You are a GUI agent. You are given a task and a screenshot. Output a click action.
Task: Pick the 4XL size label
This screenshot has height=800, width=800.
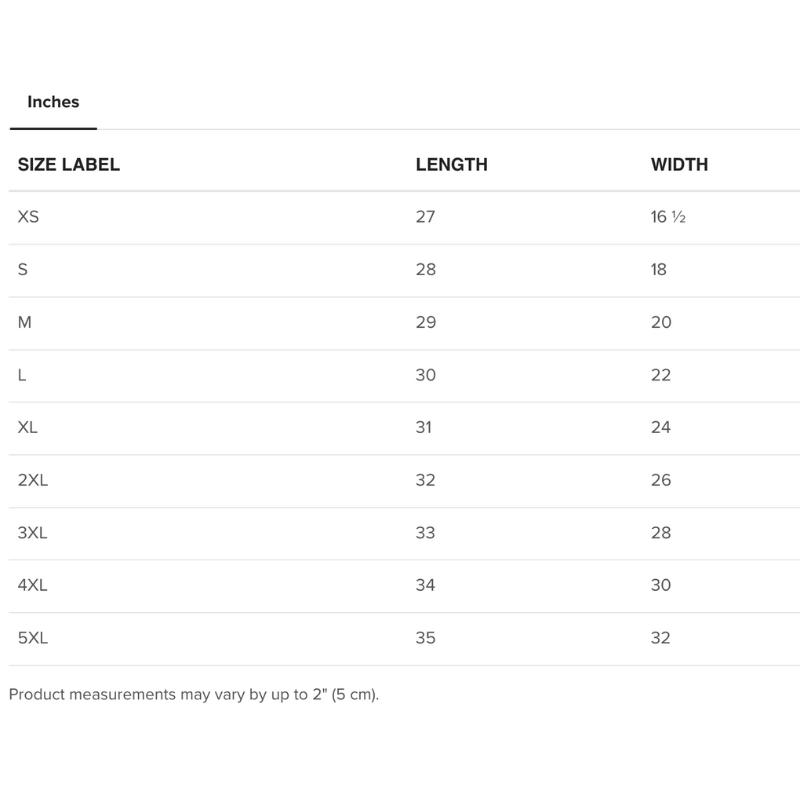(x=33, y=585)
